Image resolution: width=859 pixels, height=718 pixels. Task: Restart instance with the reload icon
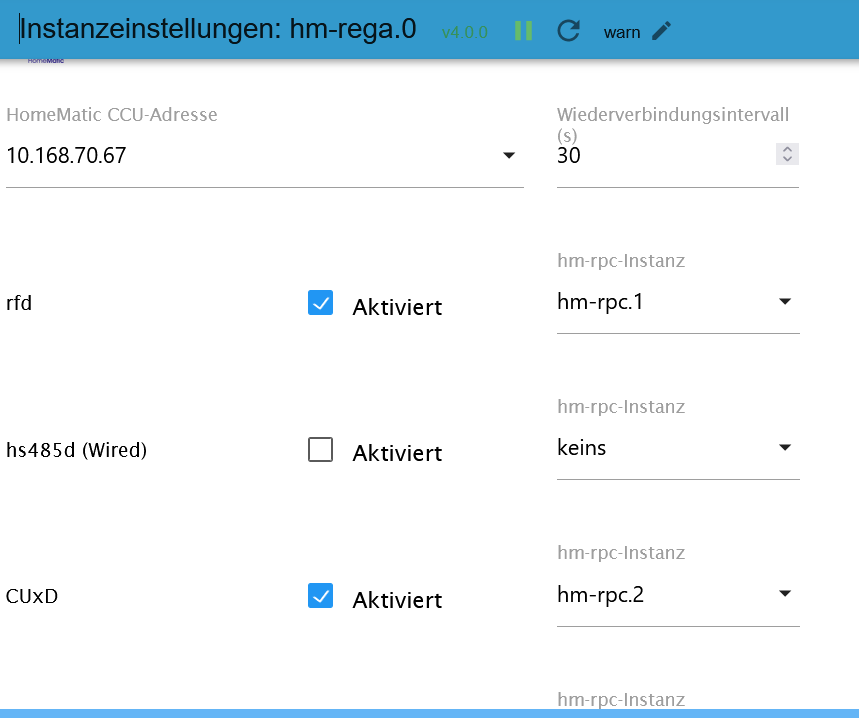(569, 31)
